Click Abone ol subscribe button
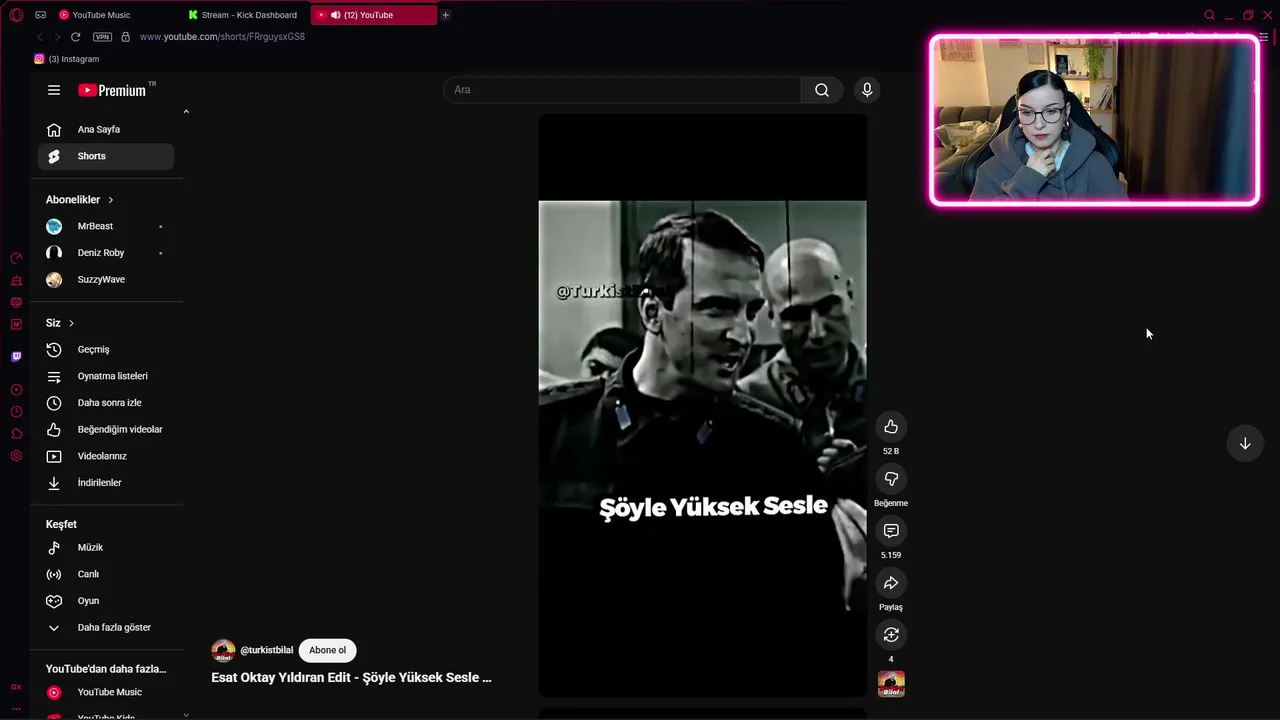This screenshot has height=720, width=1280. [x=327, y=650]
